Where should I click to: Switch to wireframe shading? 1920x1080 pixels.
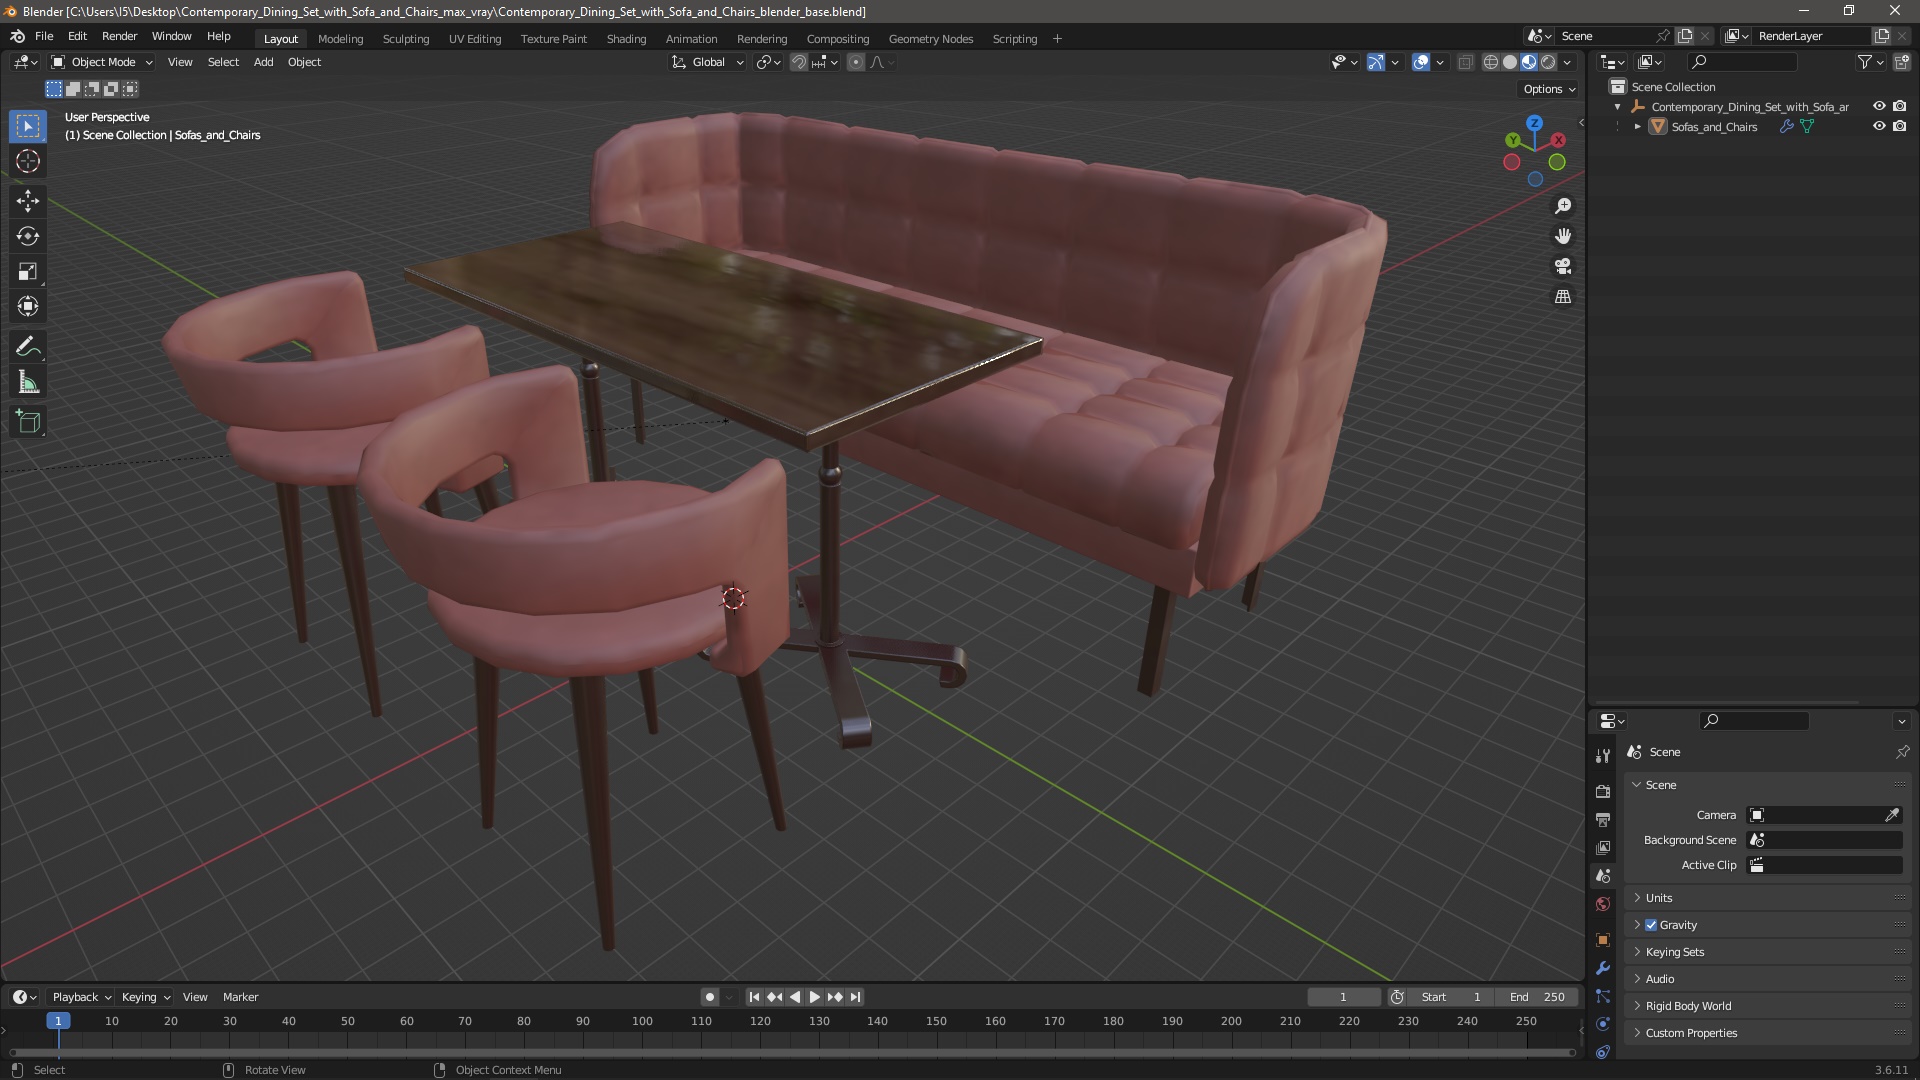tap(1490, 62)
